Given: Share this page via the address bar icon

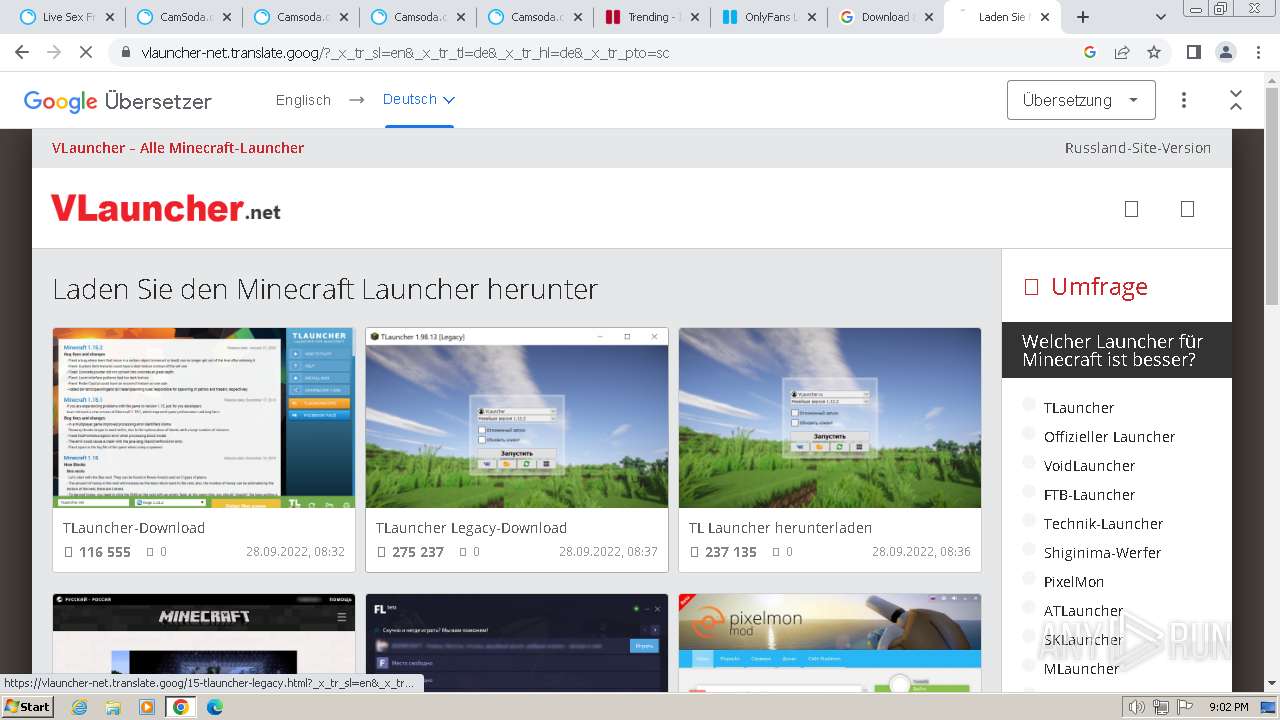Looking at the screenshot, I should pyautogui.click(x=1122, y=53).
